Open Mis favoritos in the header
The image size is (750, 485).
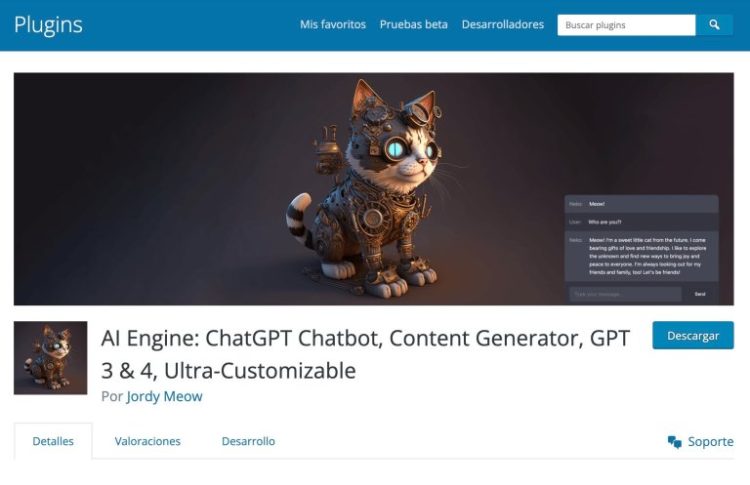coord(333,24)
